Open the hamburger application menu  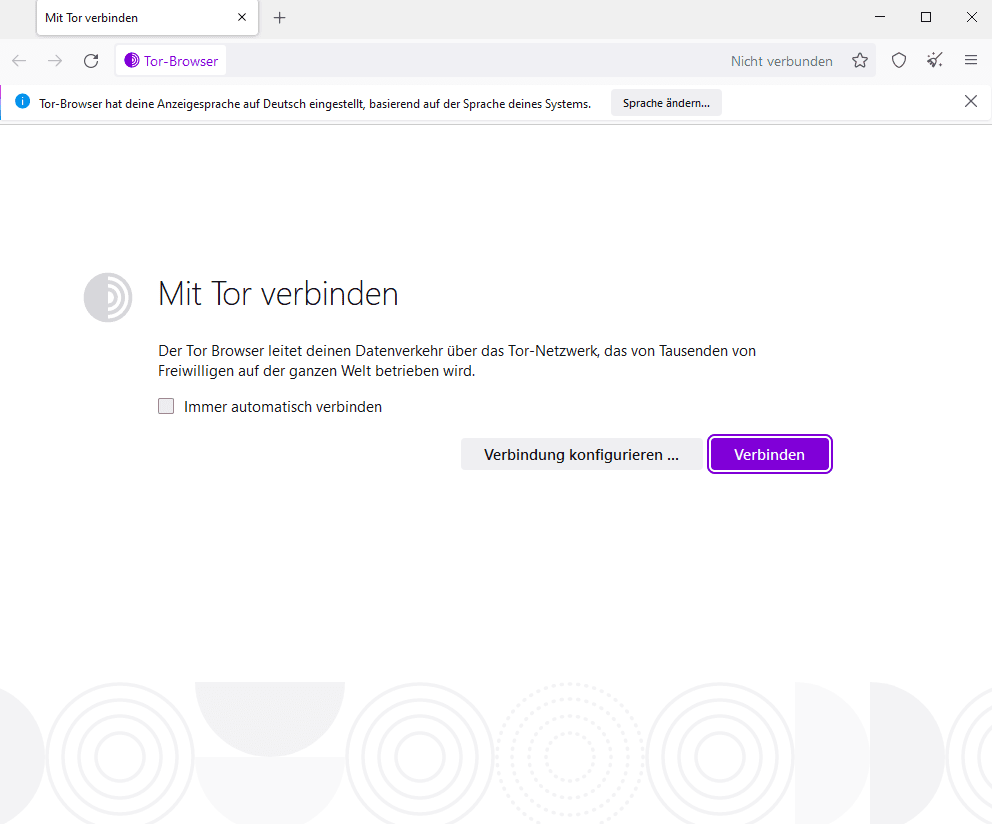[971, 60]
